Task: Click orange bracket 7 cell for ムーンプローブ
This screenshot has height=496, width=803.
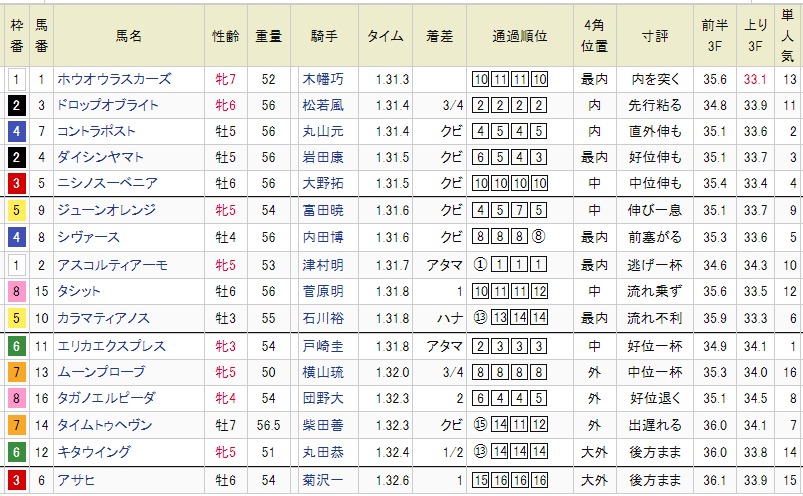Action: click(17, 371)
